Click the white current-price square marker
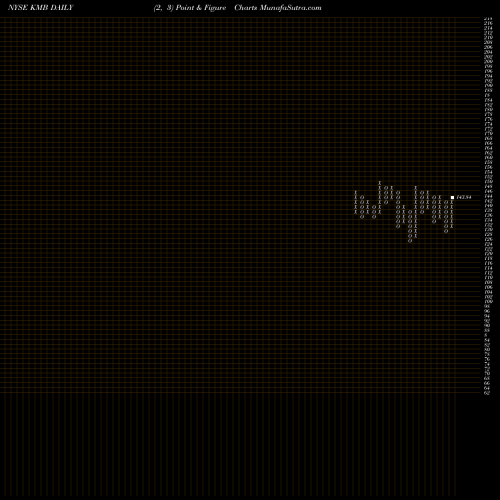 [x=452, y=197]
